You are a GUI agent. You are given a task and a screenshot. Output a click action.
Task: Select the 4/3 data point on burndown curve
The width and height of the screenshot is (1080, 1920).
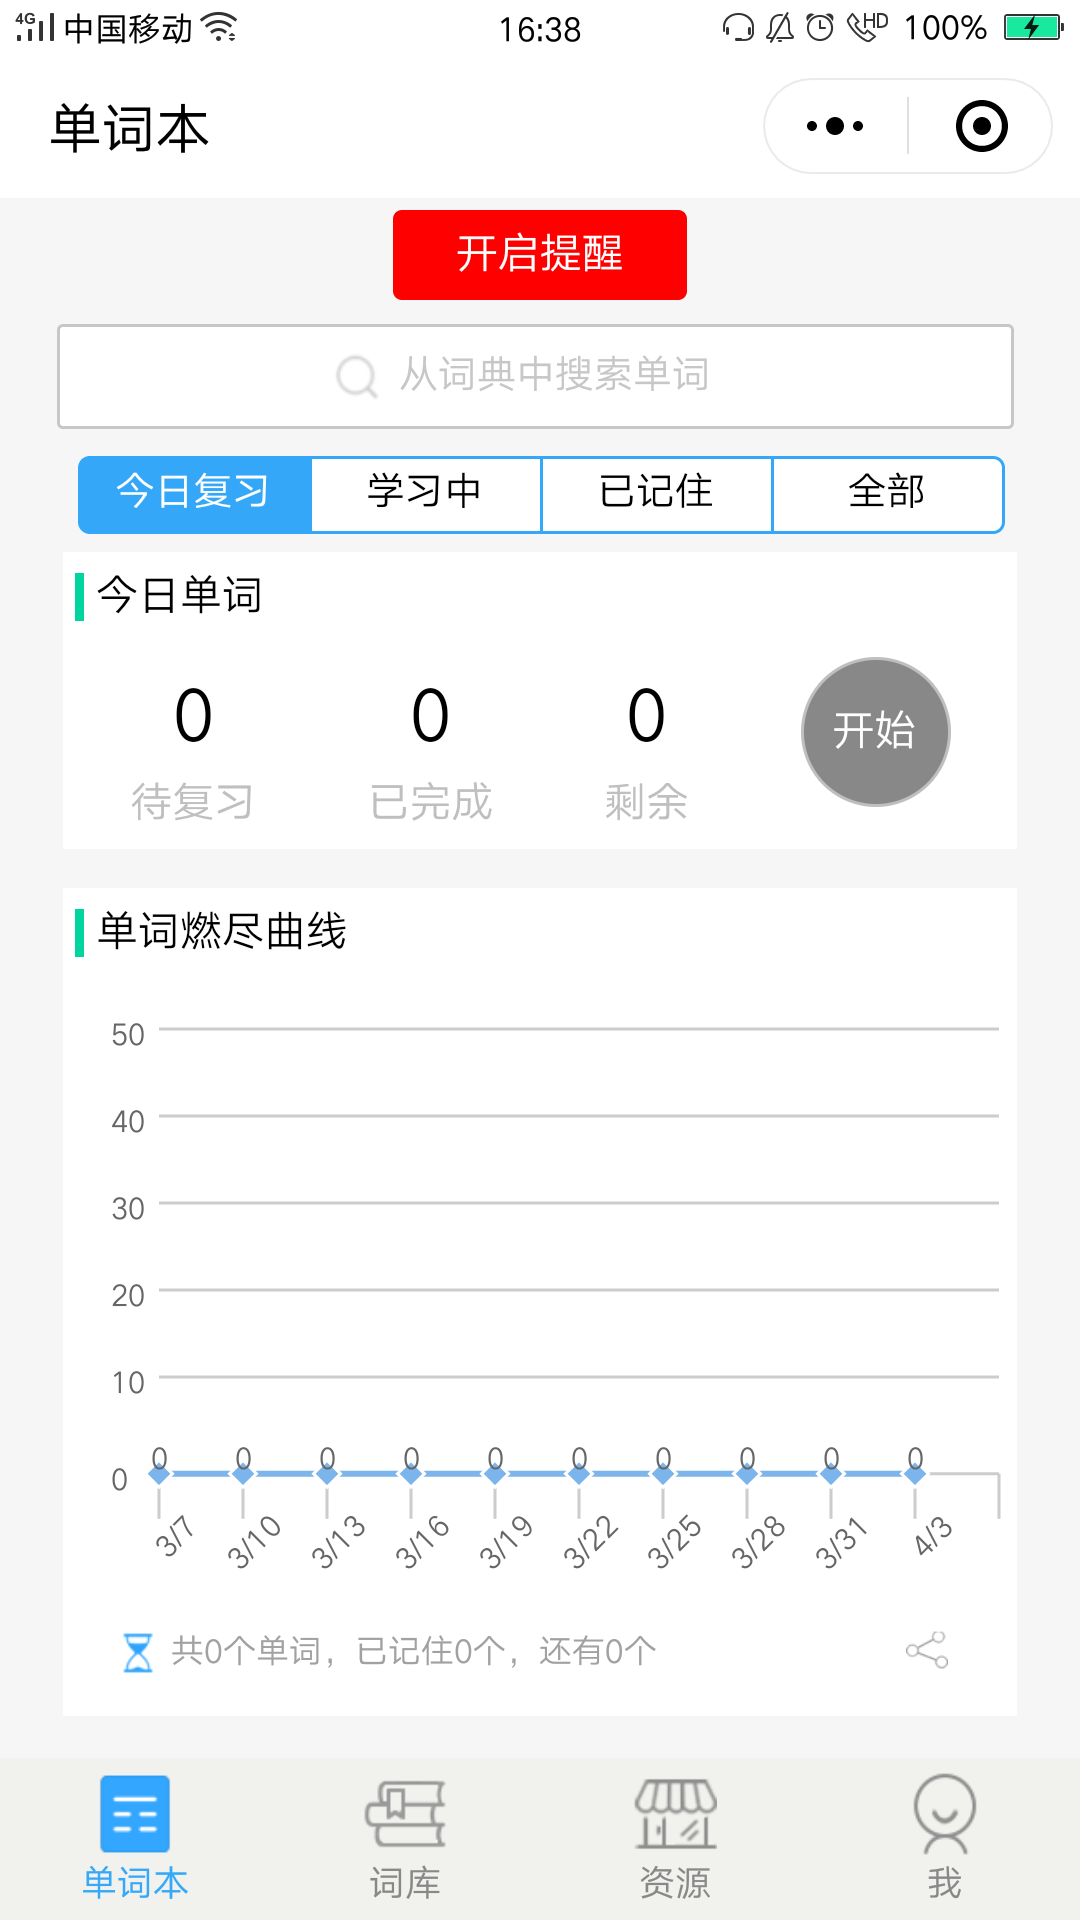915,1474
